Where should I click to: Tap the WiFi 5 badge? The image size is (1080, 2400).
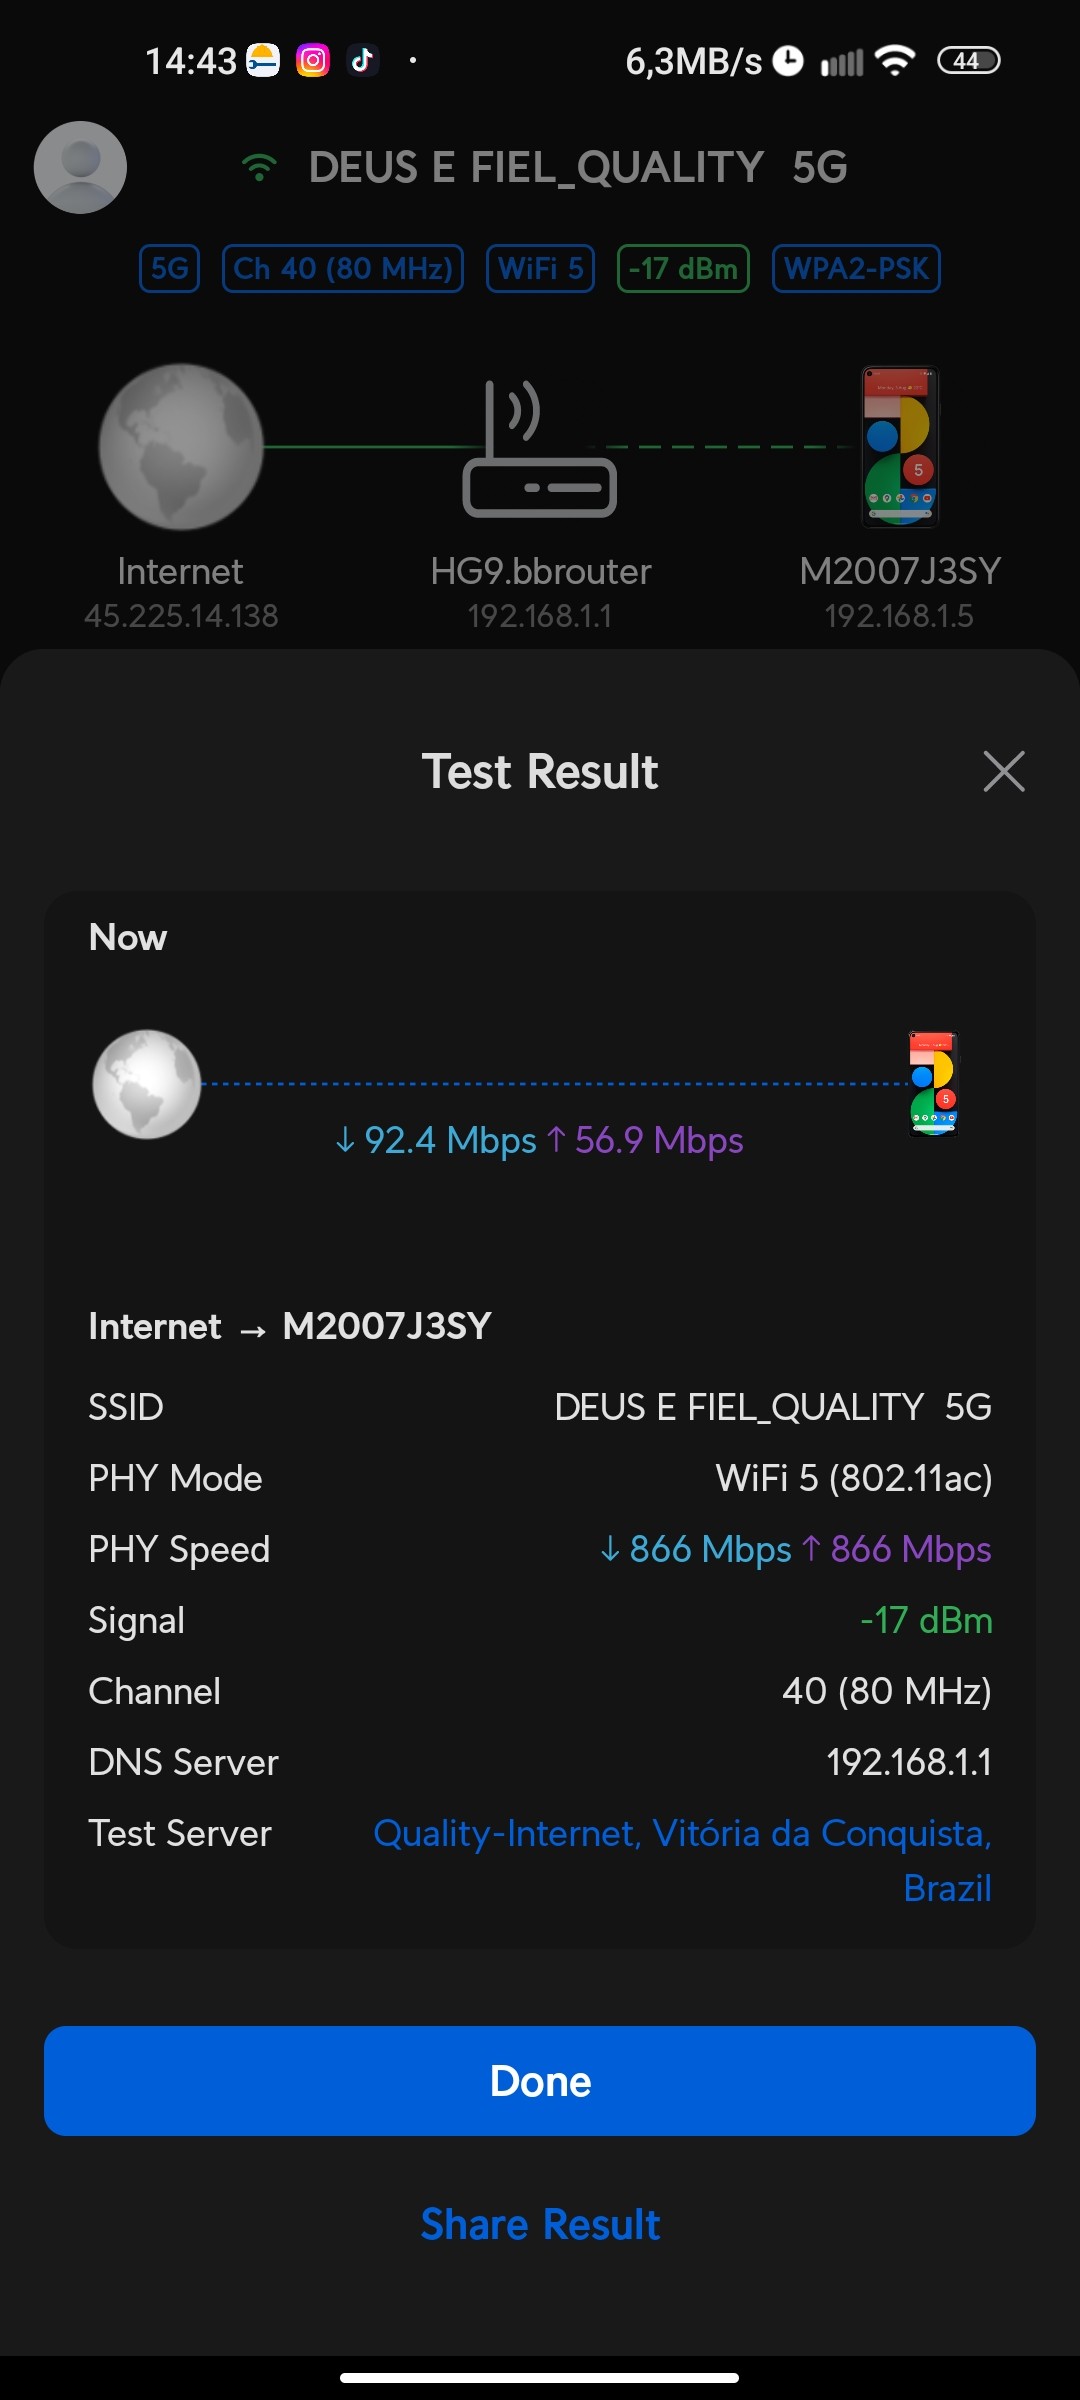click(x=540, y=268)
